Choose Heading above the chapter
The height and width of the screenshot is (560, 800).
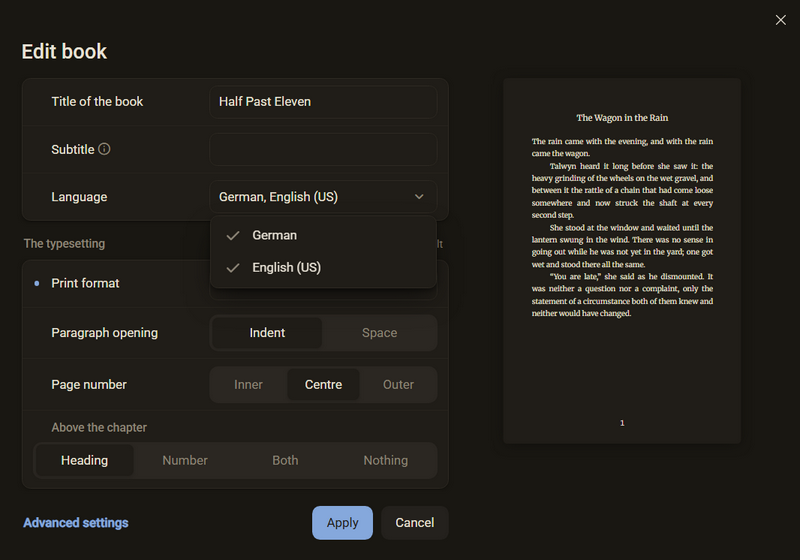click(x=85, y=460)
